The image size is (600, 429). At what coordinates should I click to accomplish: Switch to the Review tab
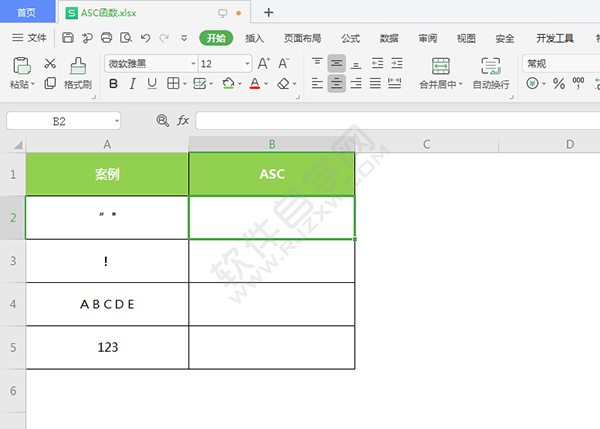point(428,38)
